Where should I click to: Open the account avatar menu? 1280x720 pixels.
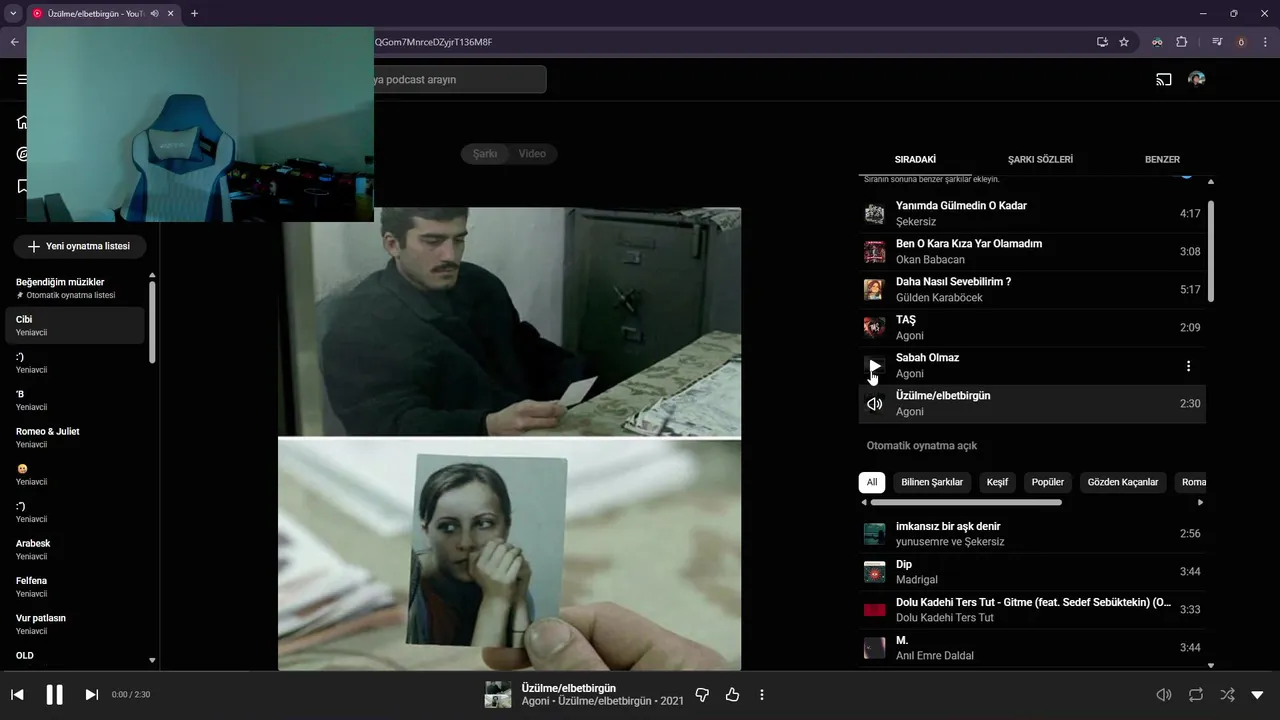[1196, 79]
